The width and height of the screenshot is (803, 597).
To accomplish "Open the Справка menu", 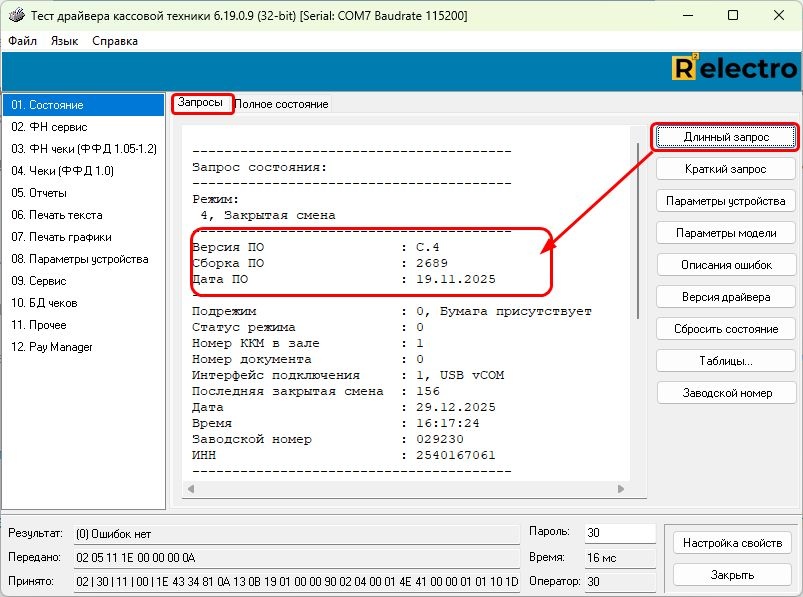I will pyautogui.click(x=115, y=41).
